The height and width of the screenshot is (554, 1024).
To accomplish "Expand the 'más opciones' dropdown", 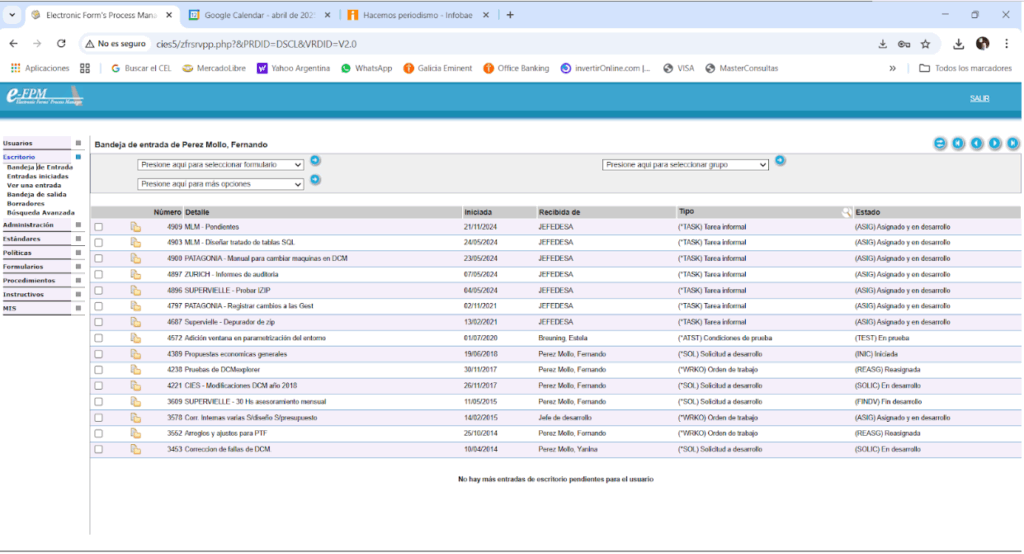I will coord(220,184).
